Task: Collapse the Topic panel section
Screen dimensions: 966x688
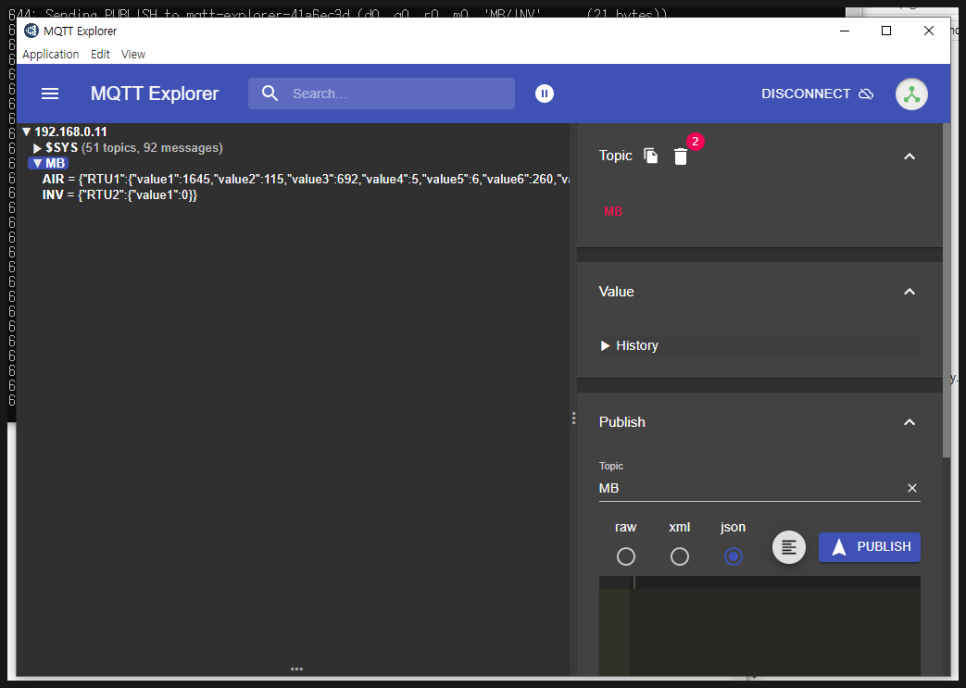Action: coord(909,156)
